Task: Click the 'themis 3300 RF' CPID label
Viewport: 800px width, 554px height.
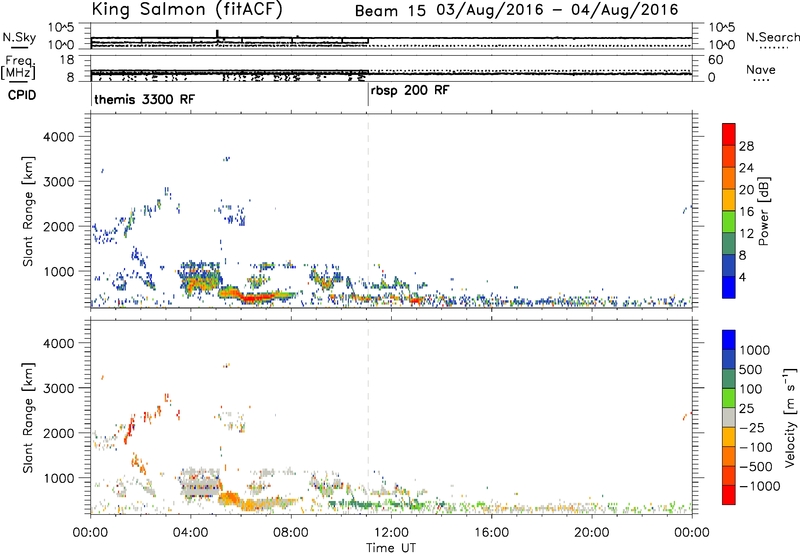Action: click(x=144, y=99)
